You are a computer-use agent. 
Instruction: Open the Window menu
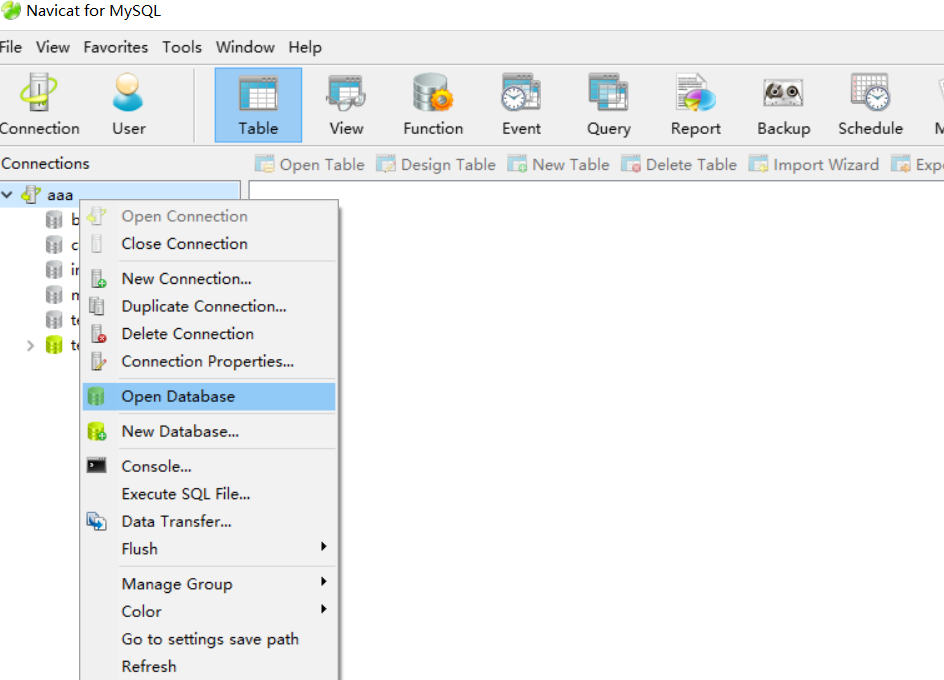tap(245, 47)
